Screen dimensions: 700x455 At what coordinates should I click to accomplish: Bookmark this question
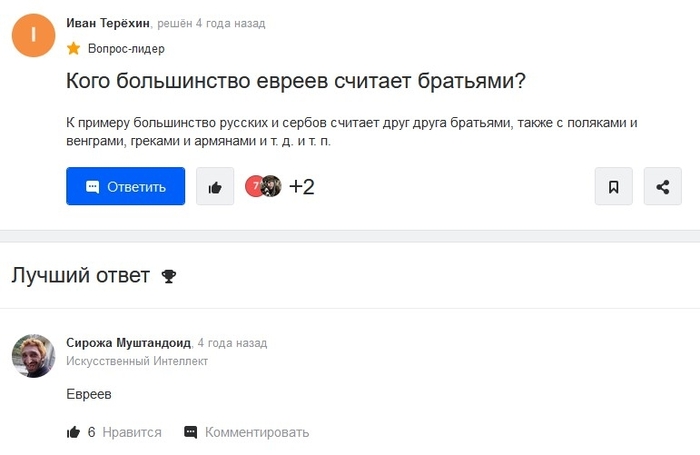coord(613,186)
